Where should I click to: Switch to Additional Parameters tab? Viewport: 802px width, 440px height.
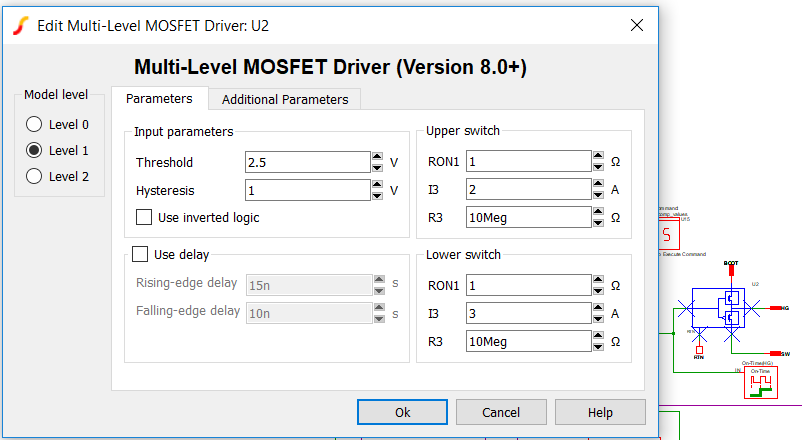tap(285, 99)
